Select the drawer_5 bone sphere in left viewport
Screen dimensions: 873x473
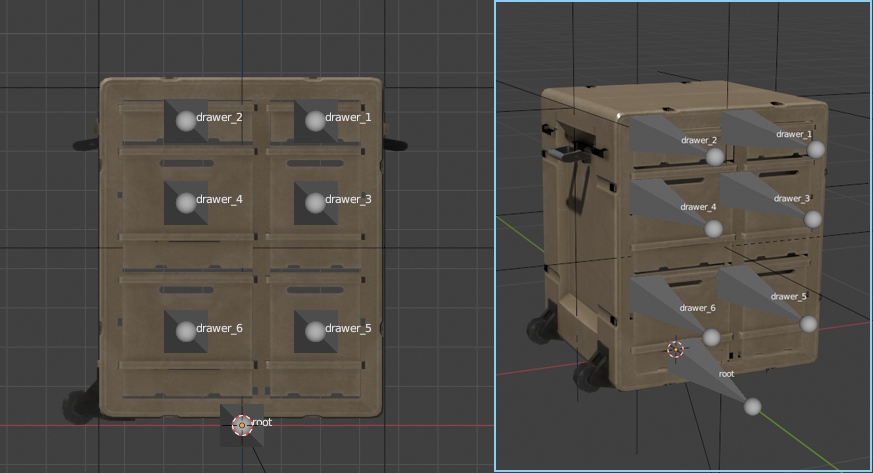coord(315,332)
